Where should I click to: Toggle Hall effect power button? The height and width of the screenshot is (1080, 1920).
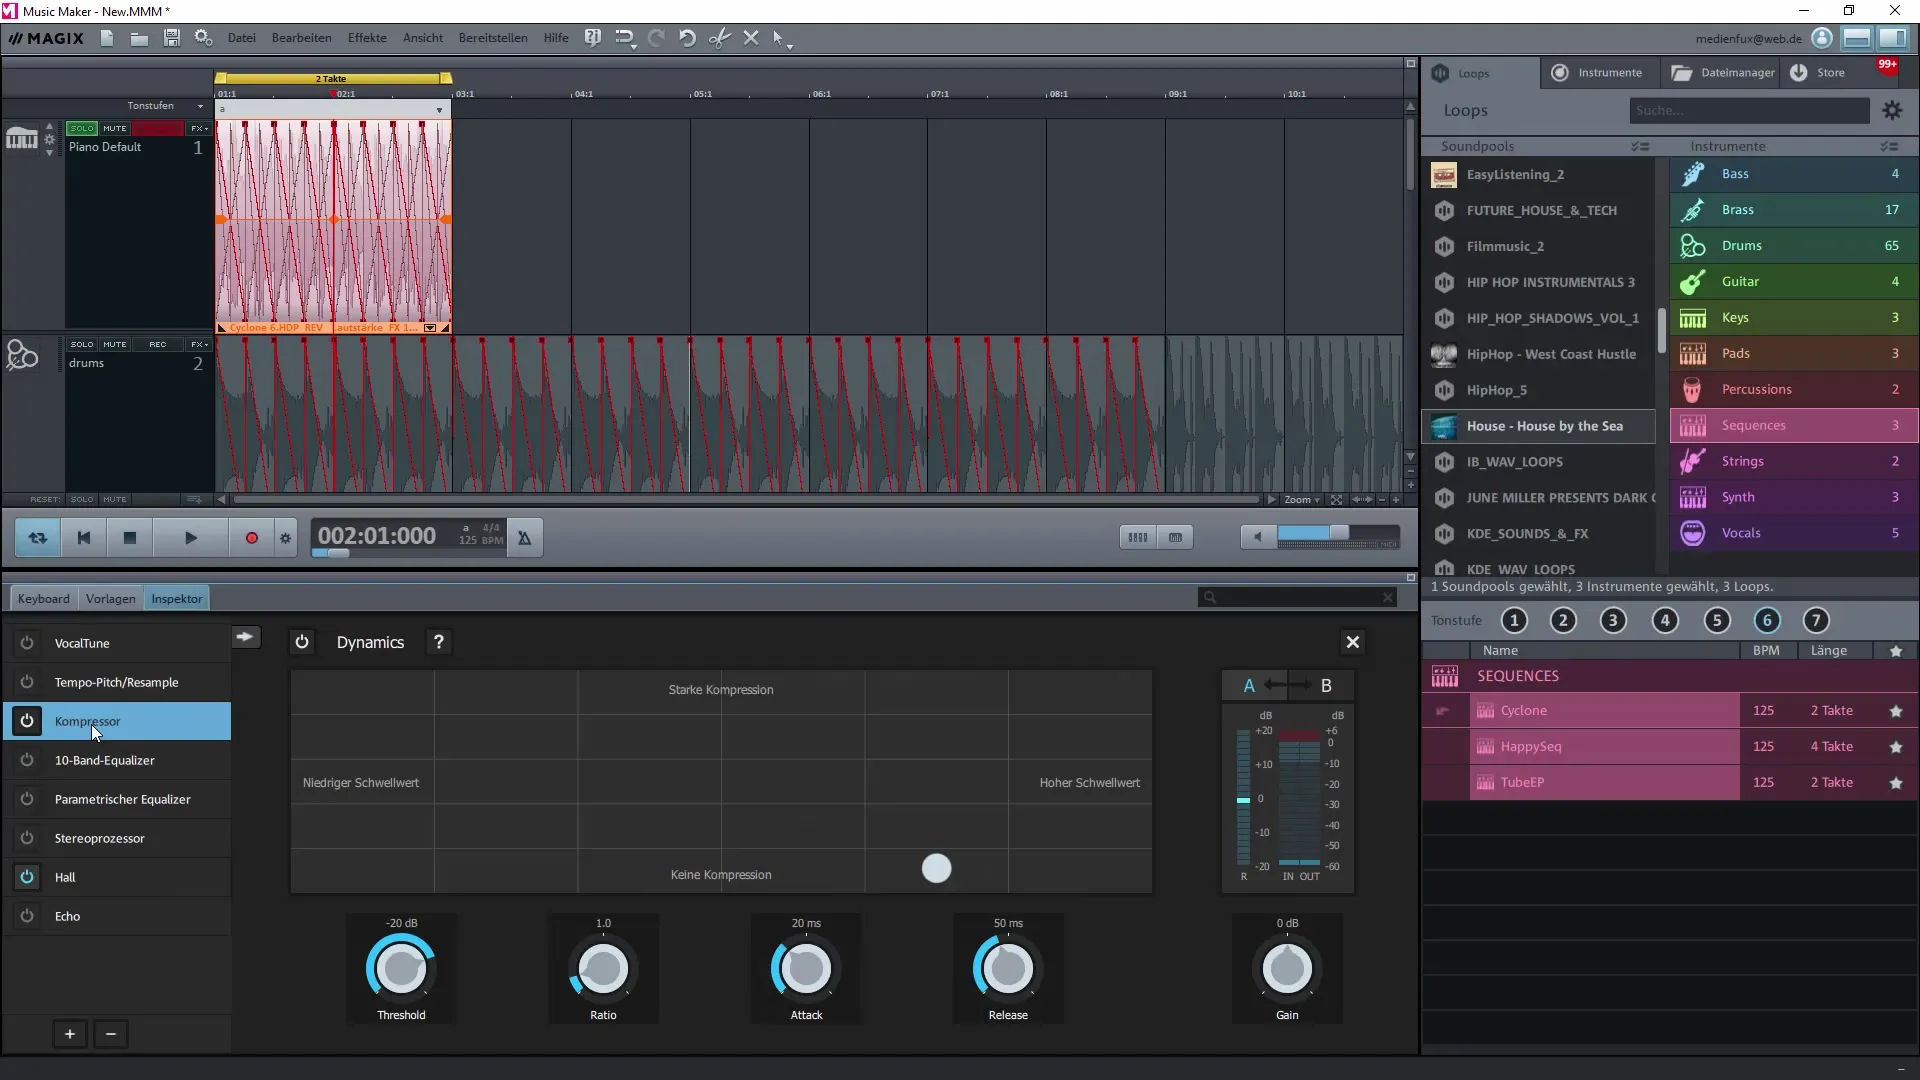[27, 877]
